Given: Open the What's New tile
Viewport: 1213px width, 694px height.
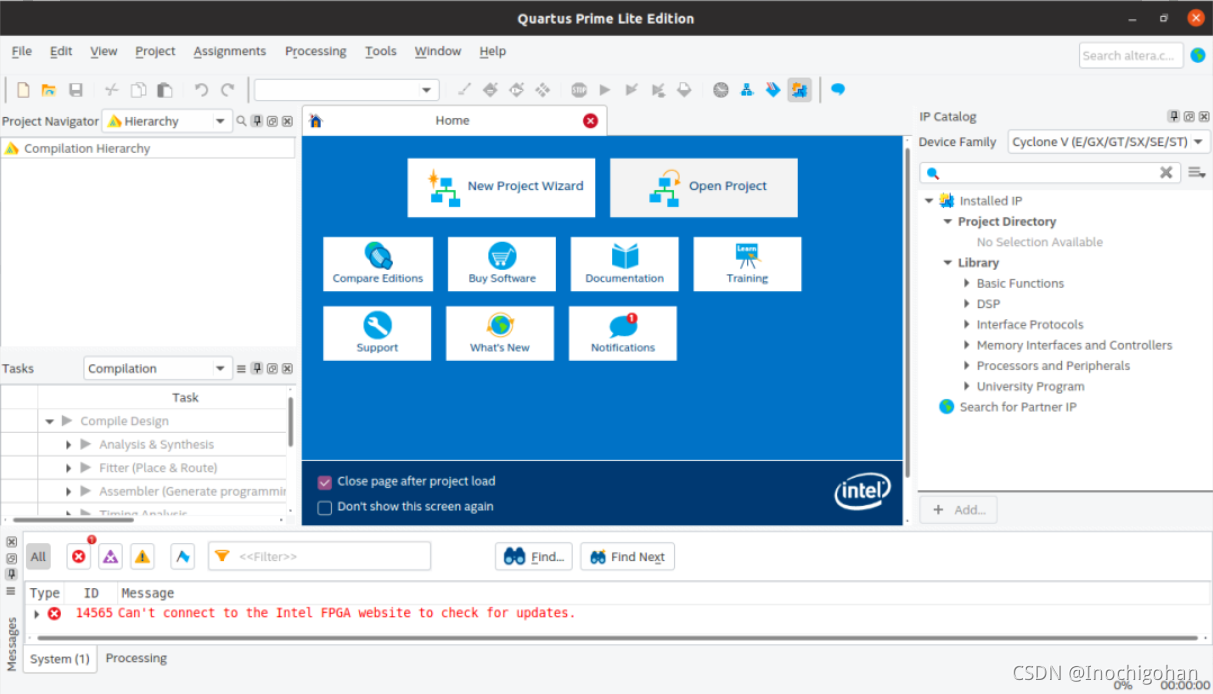Looking at the screenshot, I should pyautogui.click(x=500, y=333).
